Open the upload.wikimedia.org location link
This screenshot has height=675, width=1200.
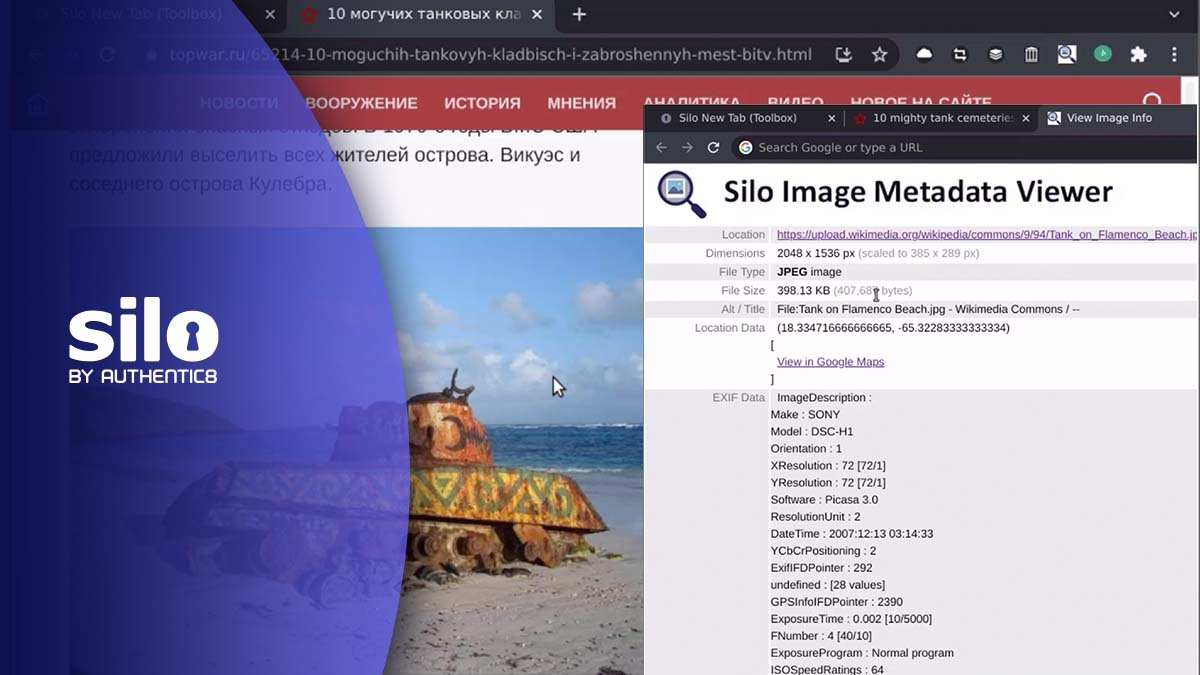point(986,235)
